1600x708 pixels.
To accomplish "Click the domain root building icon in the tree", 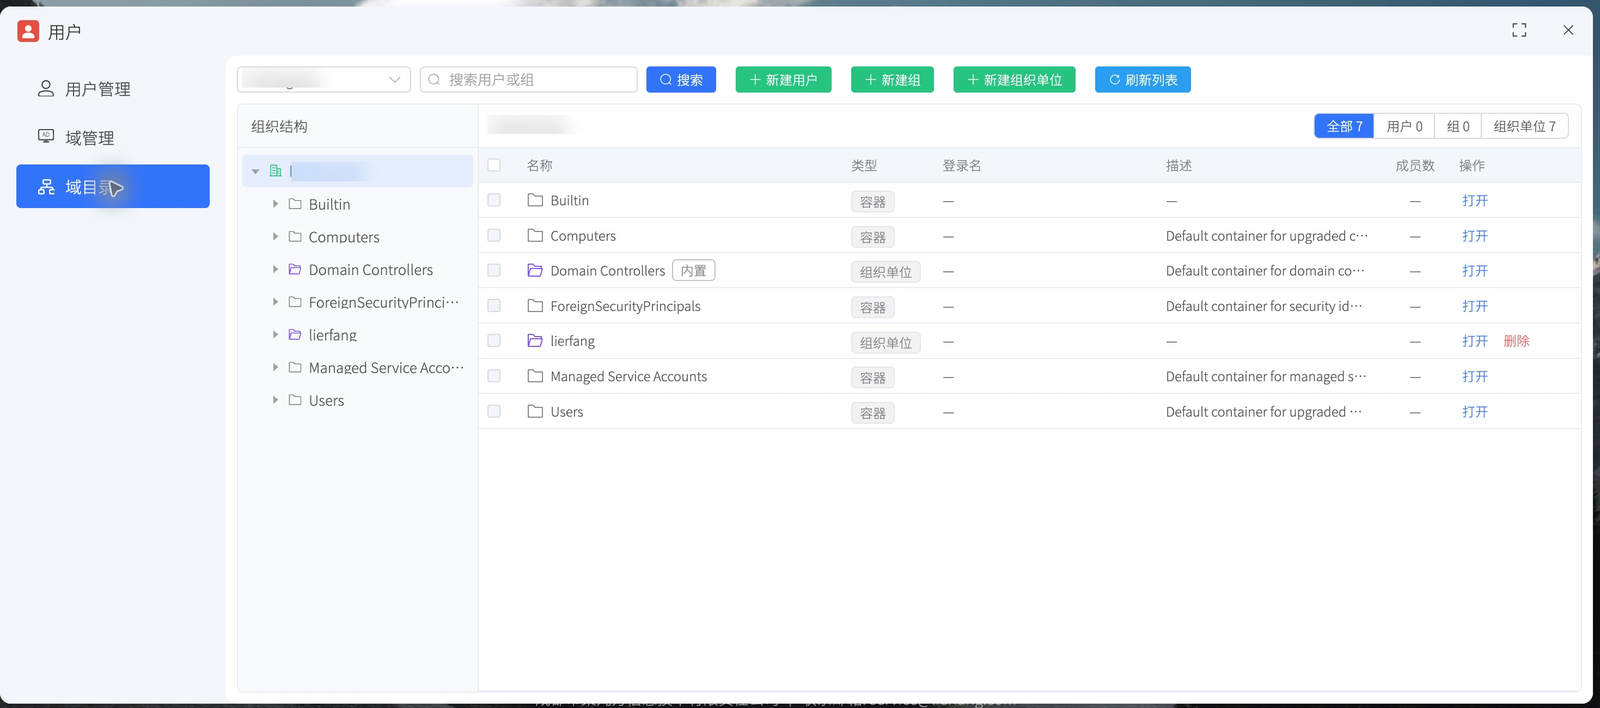I will [276, 171].
